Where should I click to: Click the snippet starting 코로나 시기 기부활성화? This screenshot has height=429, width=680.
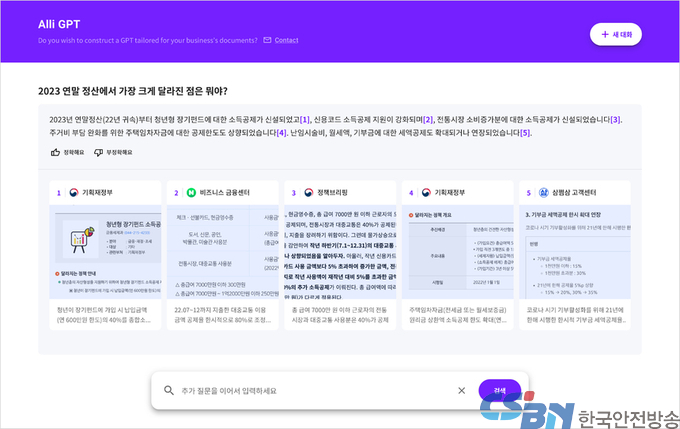[x=576, y=315]
